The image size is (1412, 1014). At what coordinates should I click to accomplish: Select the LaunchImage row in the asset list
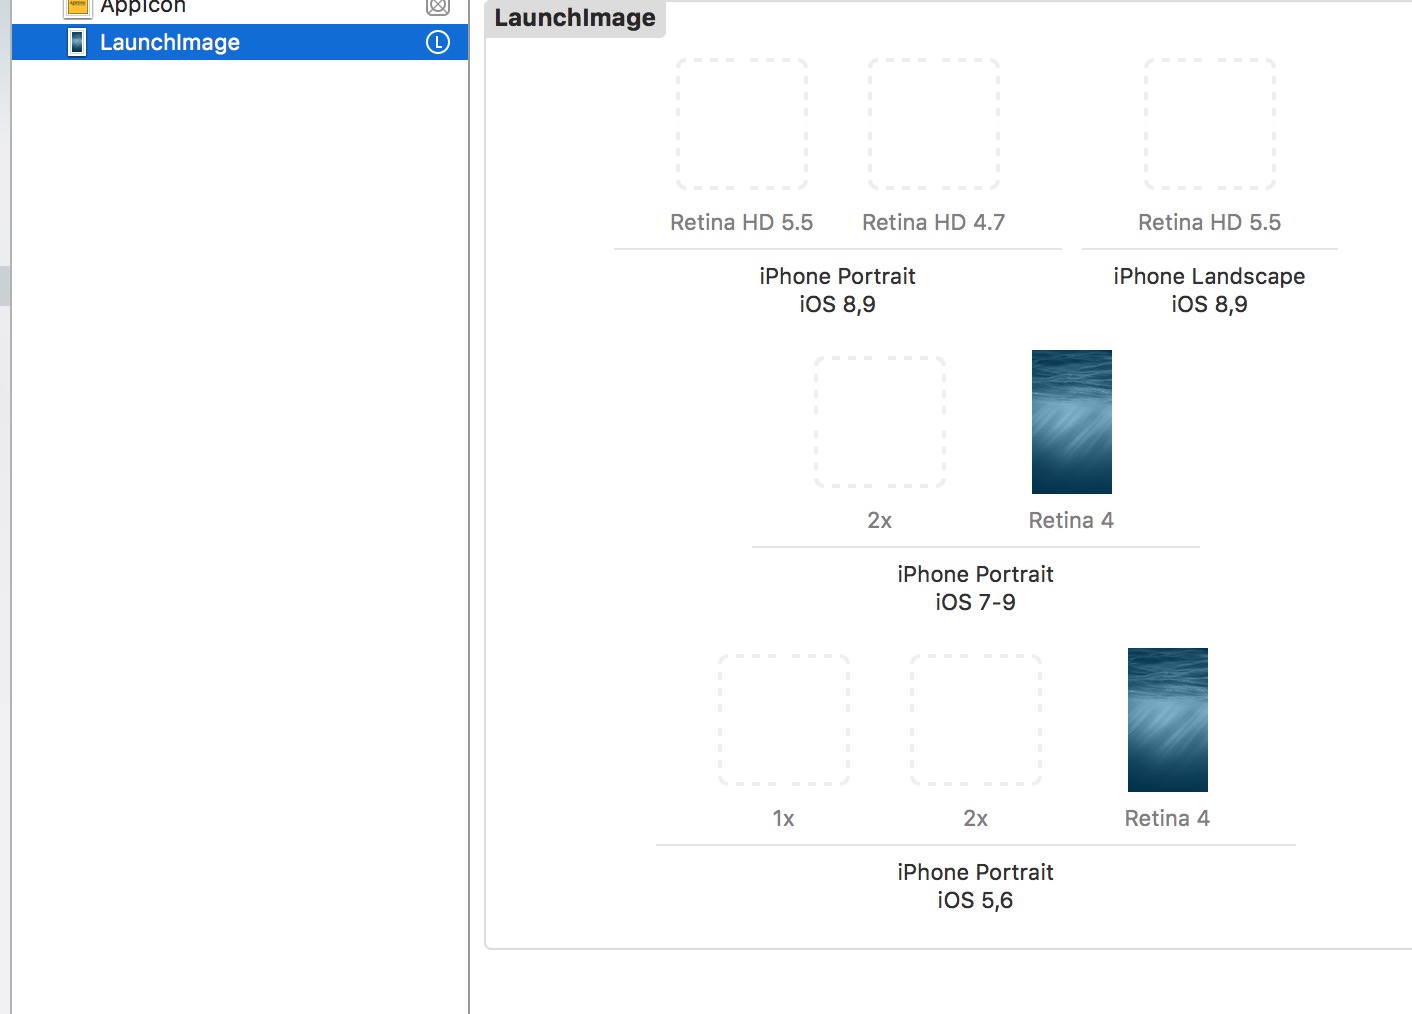pyautogui.click(x=240, y=42)
